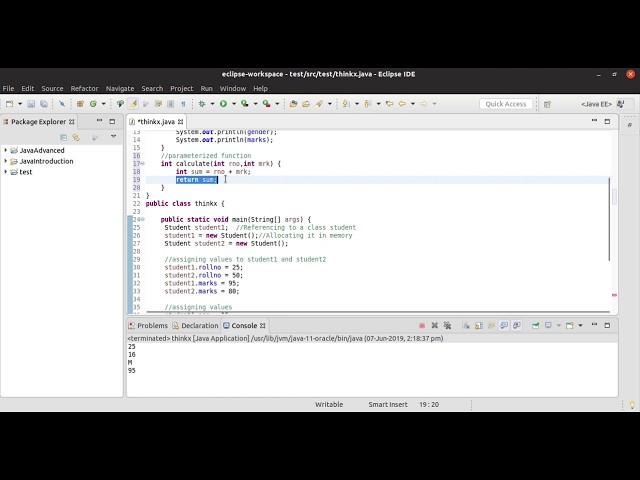The image size is (640, 480).
Task: Click the Back navigation arrow
Action: (402, 104)
